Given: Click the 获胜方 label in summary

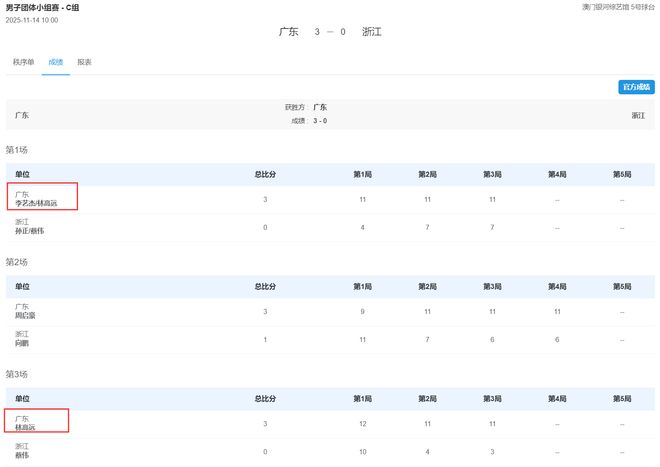Looking at the screenshot, I should tap(294, 107).
